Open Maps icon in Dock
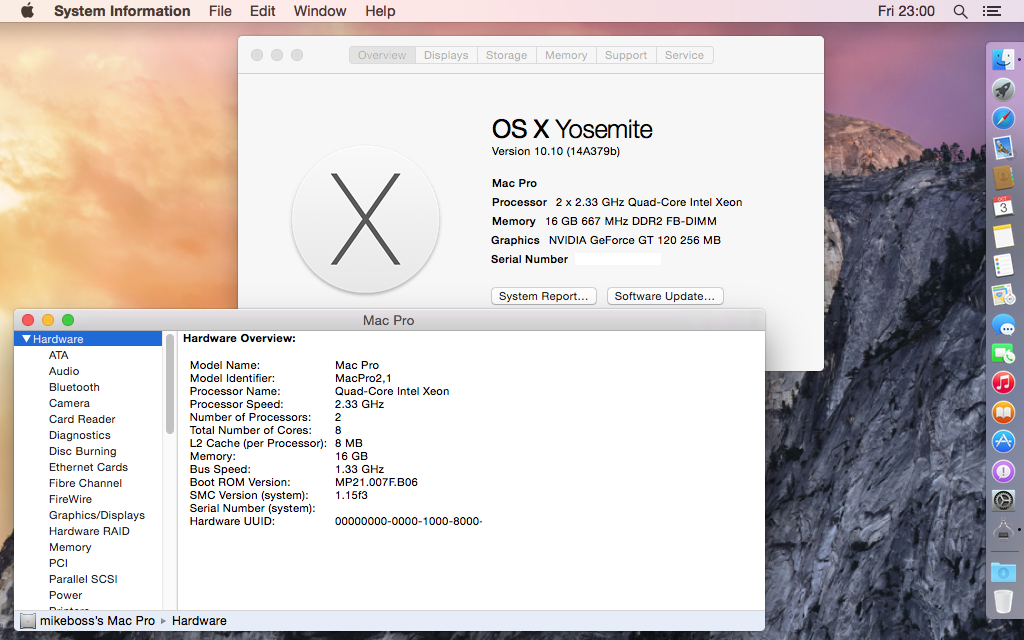The image size is (1024, 640). click(x=1003, y=295)
